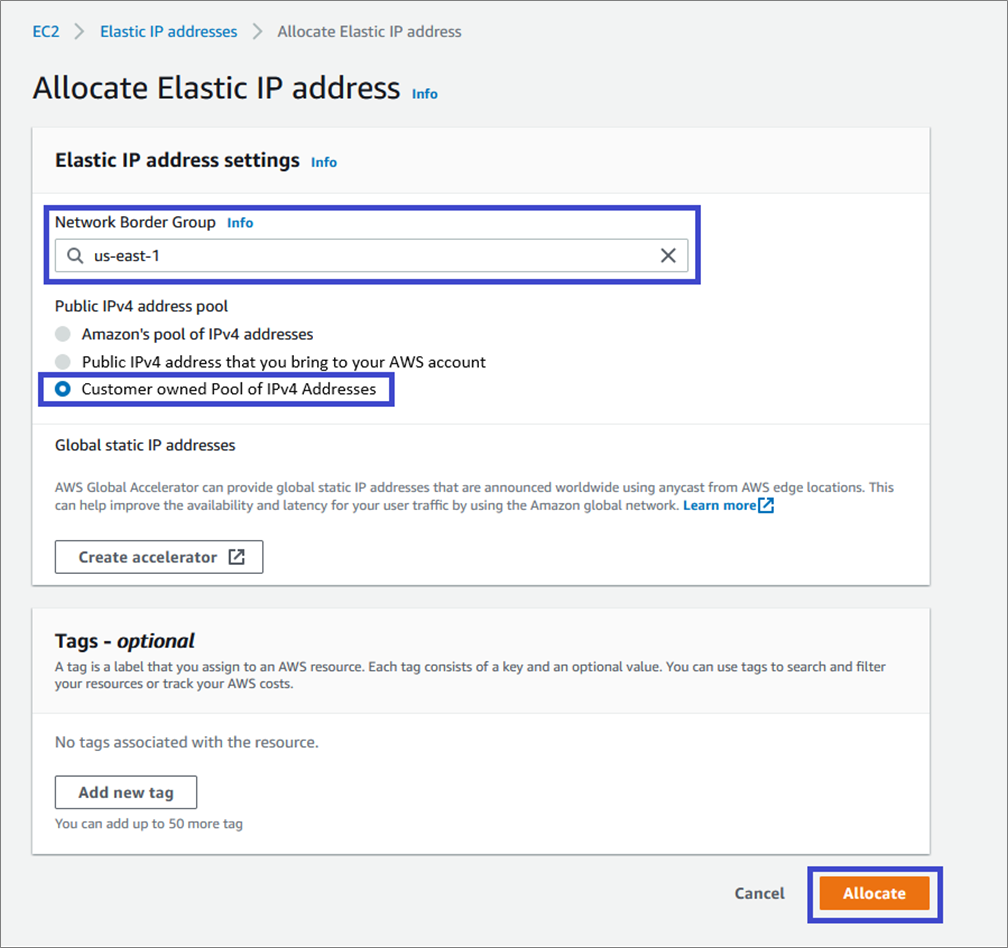This screenshot has height=948, width=1008.
Task: Select Customer owned Pool of IPv4 Addresses
Action: click(x=63, y=389)
